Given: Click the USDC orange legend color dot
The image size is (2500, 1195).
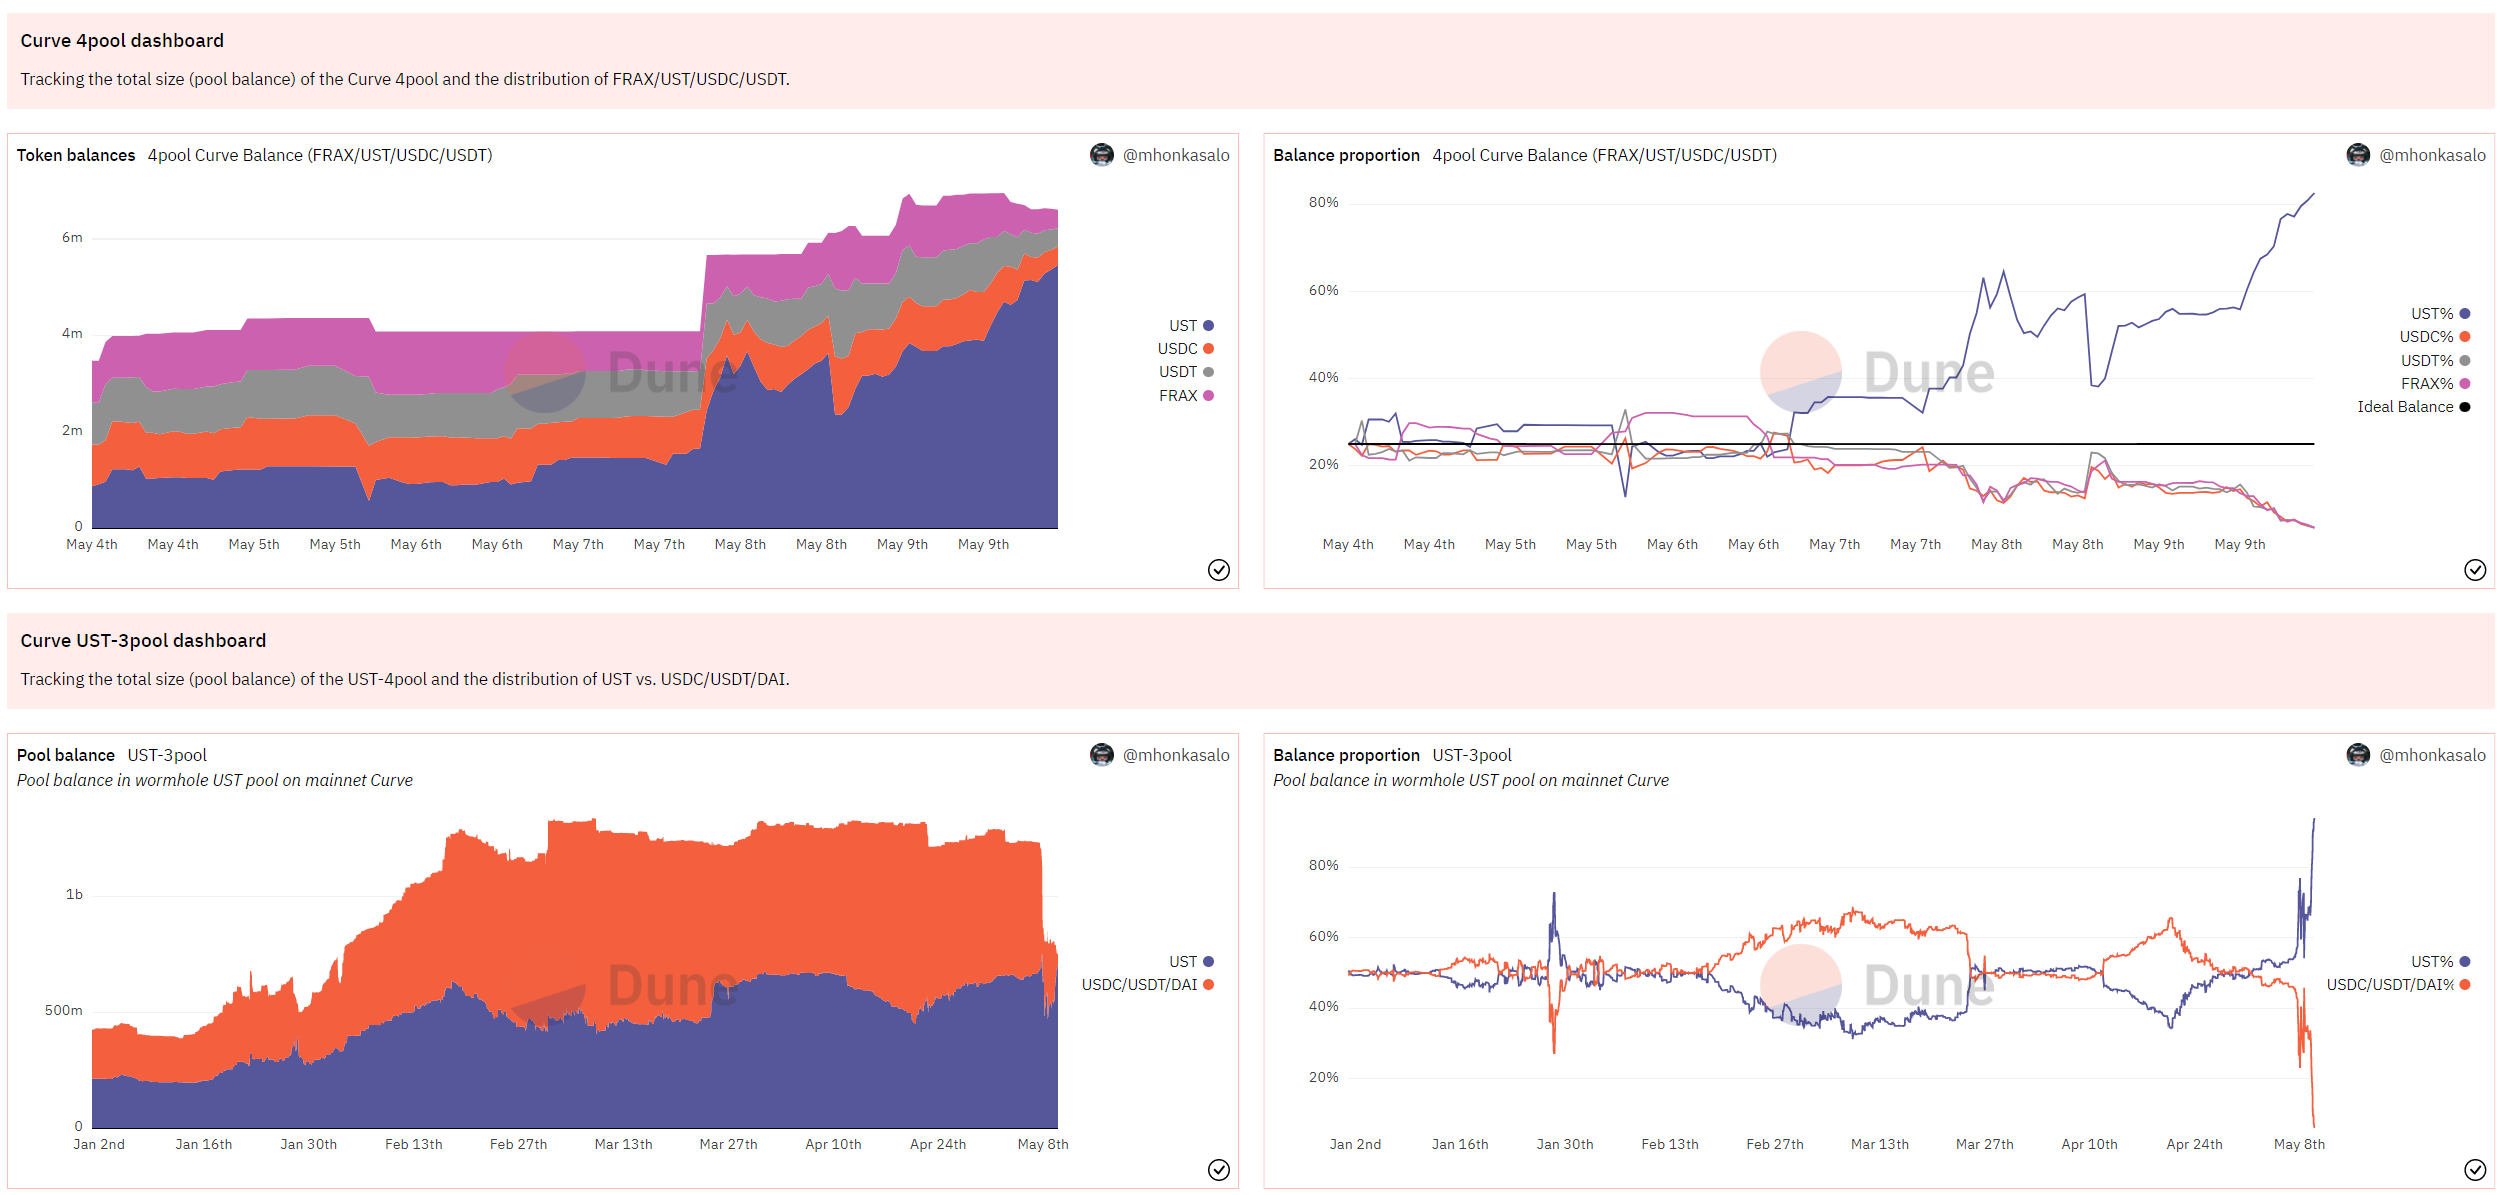Looking at the screenshot, I should (1208, 349).
